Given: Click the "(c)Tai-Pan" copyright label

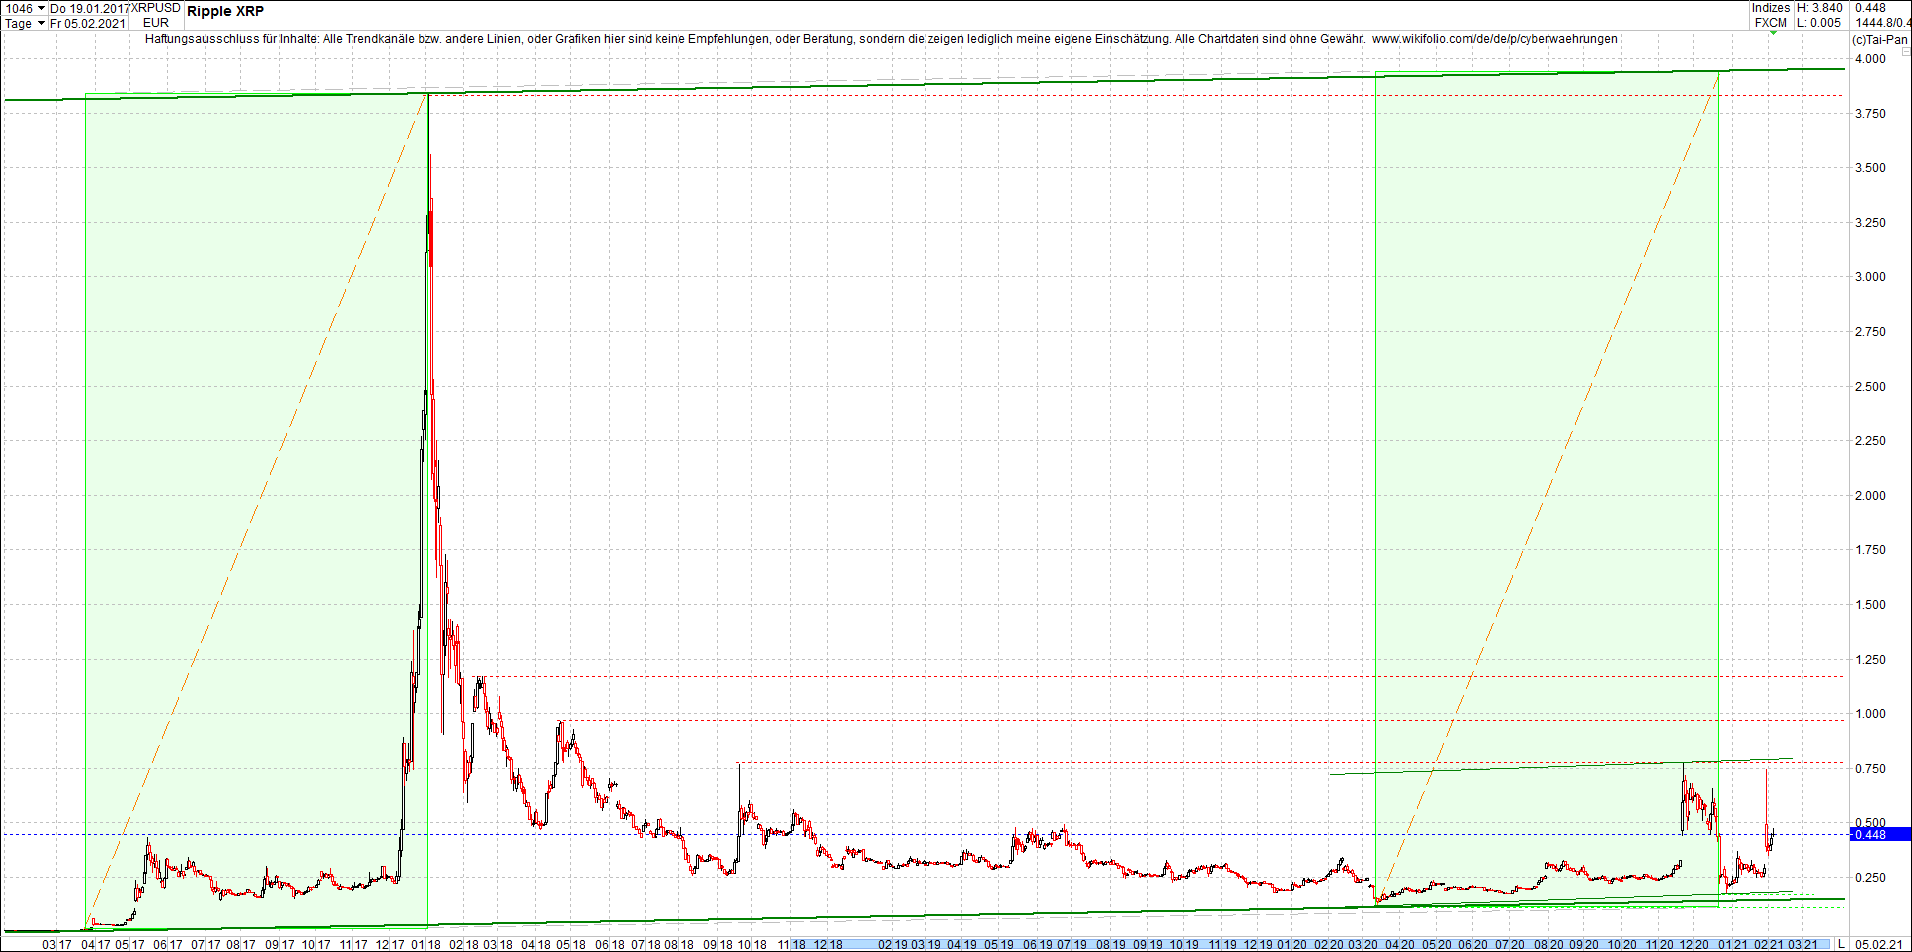Looking at the screenshot, I should pyautogui.click(x=1881, y=40).
